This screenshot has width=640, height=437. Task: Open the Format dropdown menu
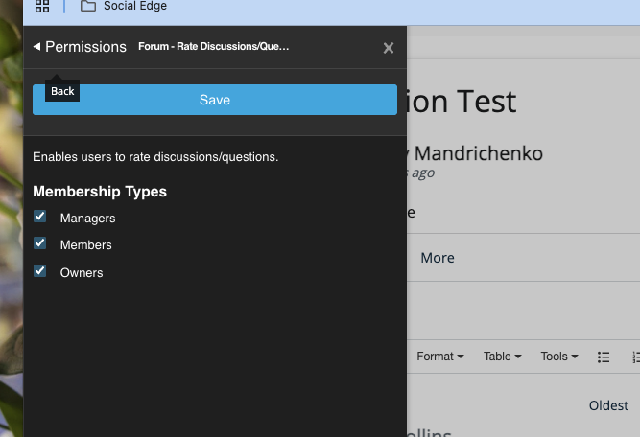pos(439,357)
